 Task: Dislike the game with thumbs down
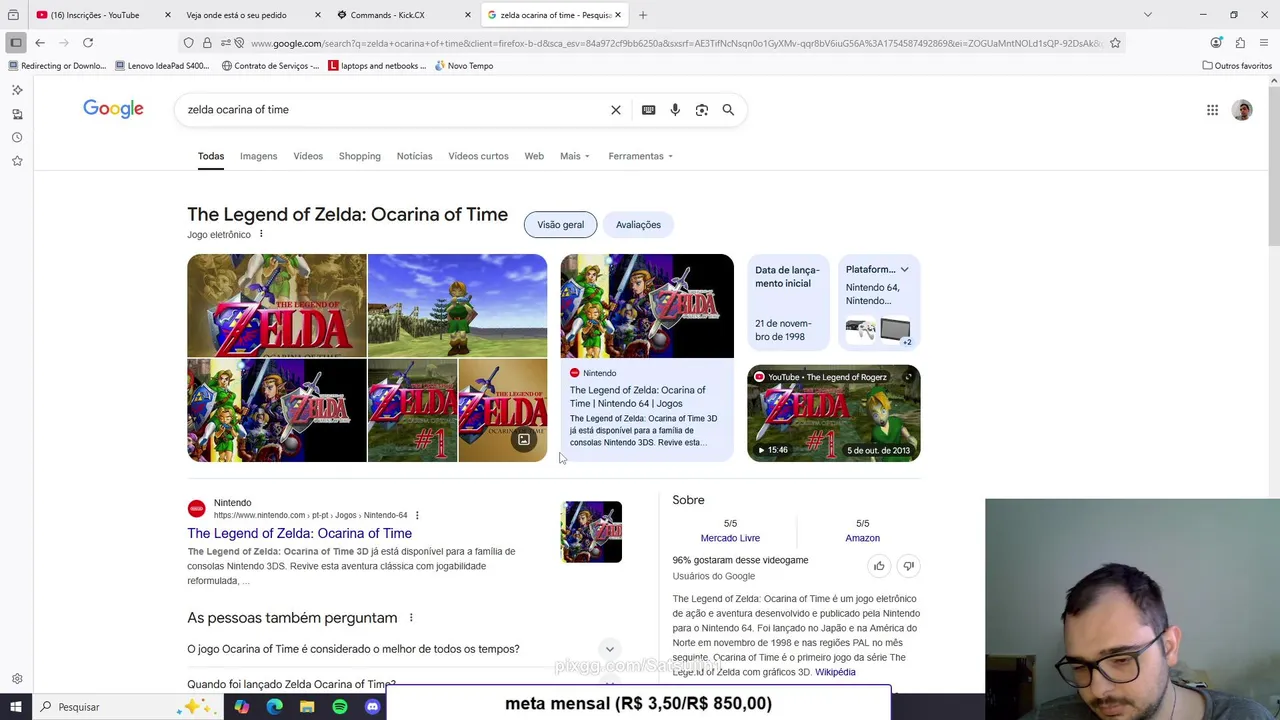pos(908,566)
